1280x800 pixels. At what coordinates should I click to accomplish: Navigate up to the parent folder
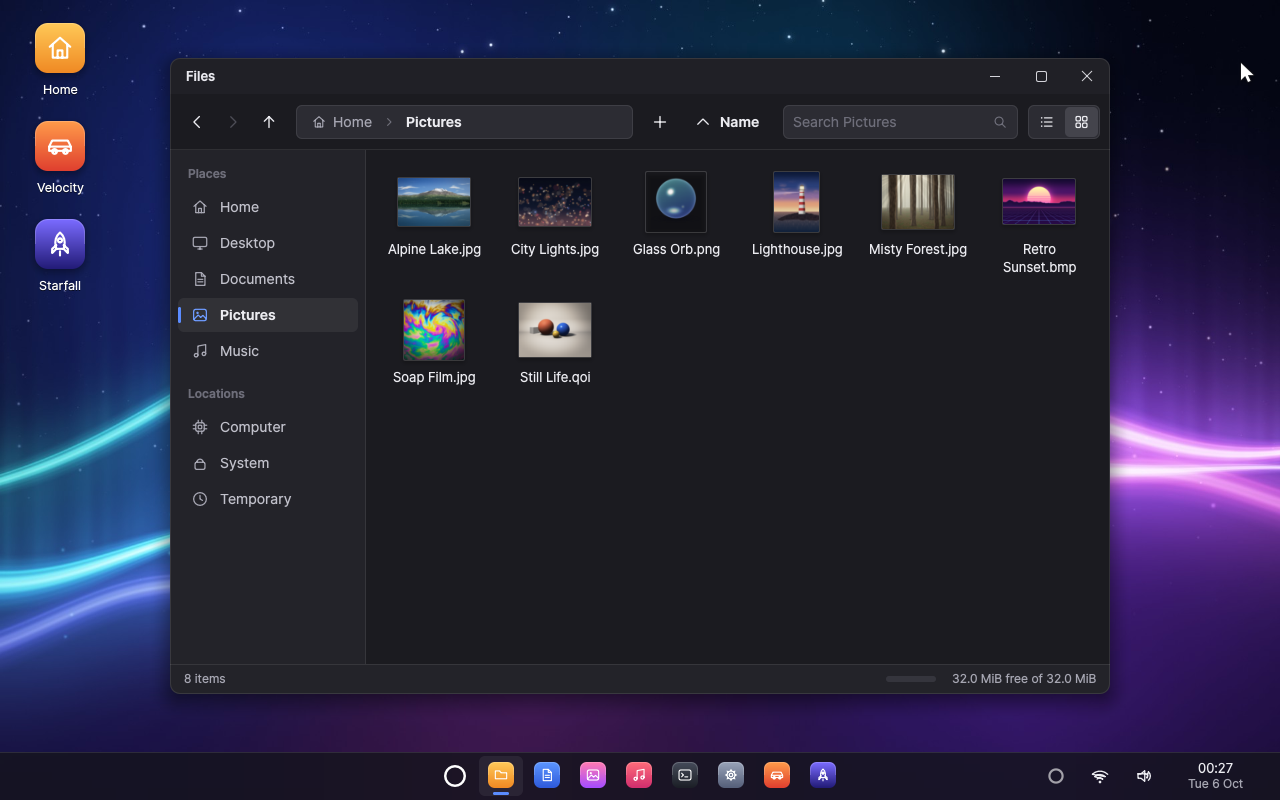coord(269,122)
